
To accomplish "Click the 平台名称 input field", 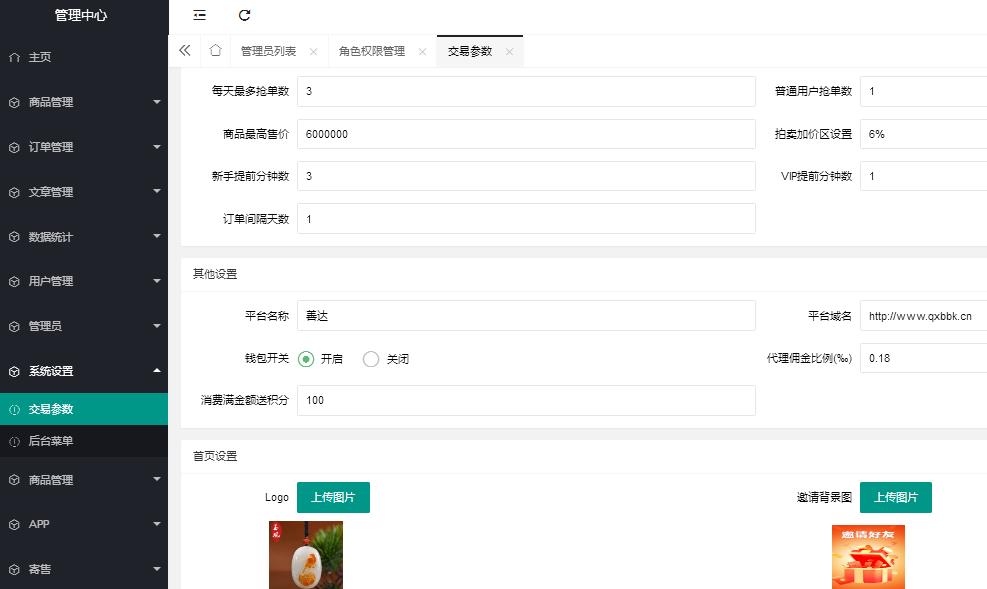I will [x=526, y=316].
